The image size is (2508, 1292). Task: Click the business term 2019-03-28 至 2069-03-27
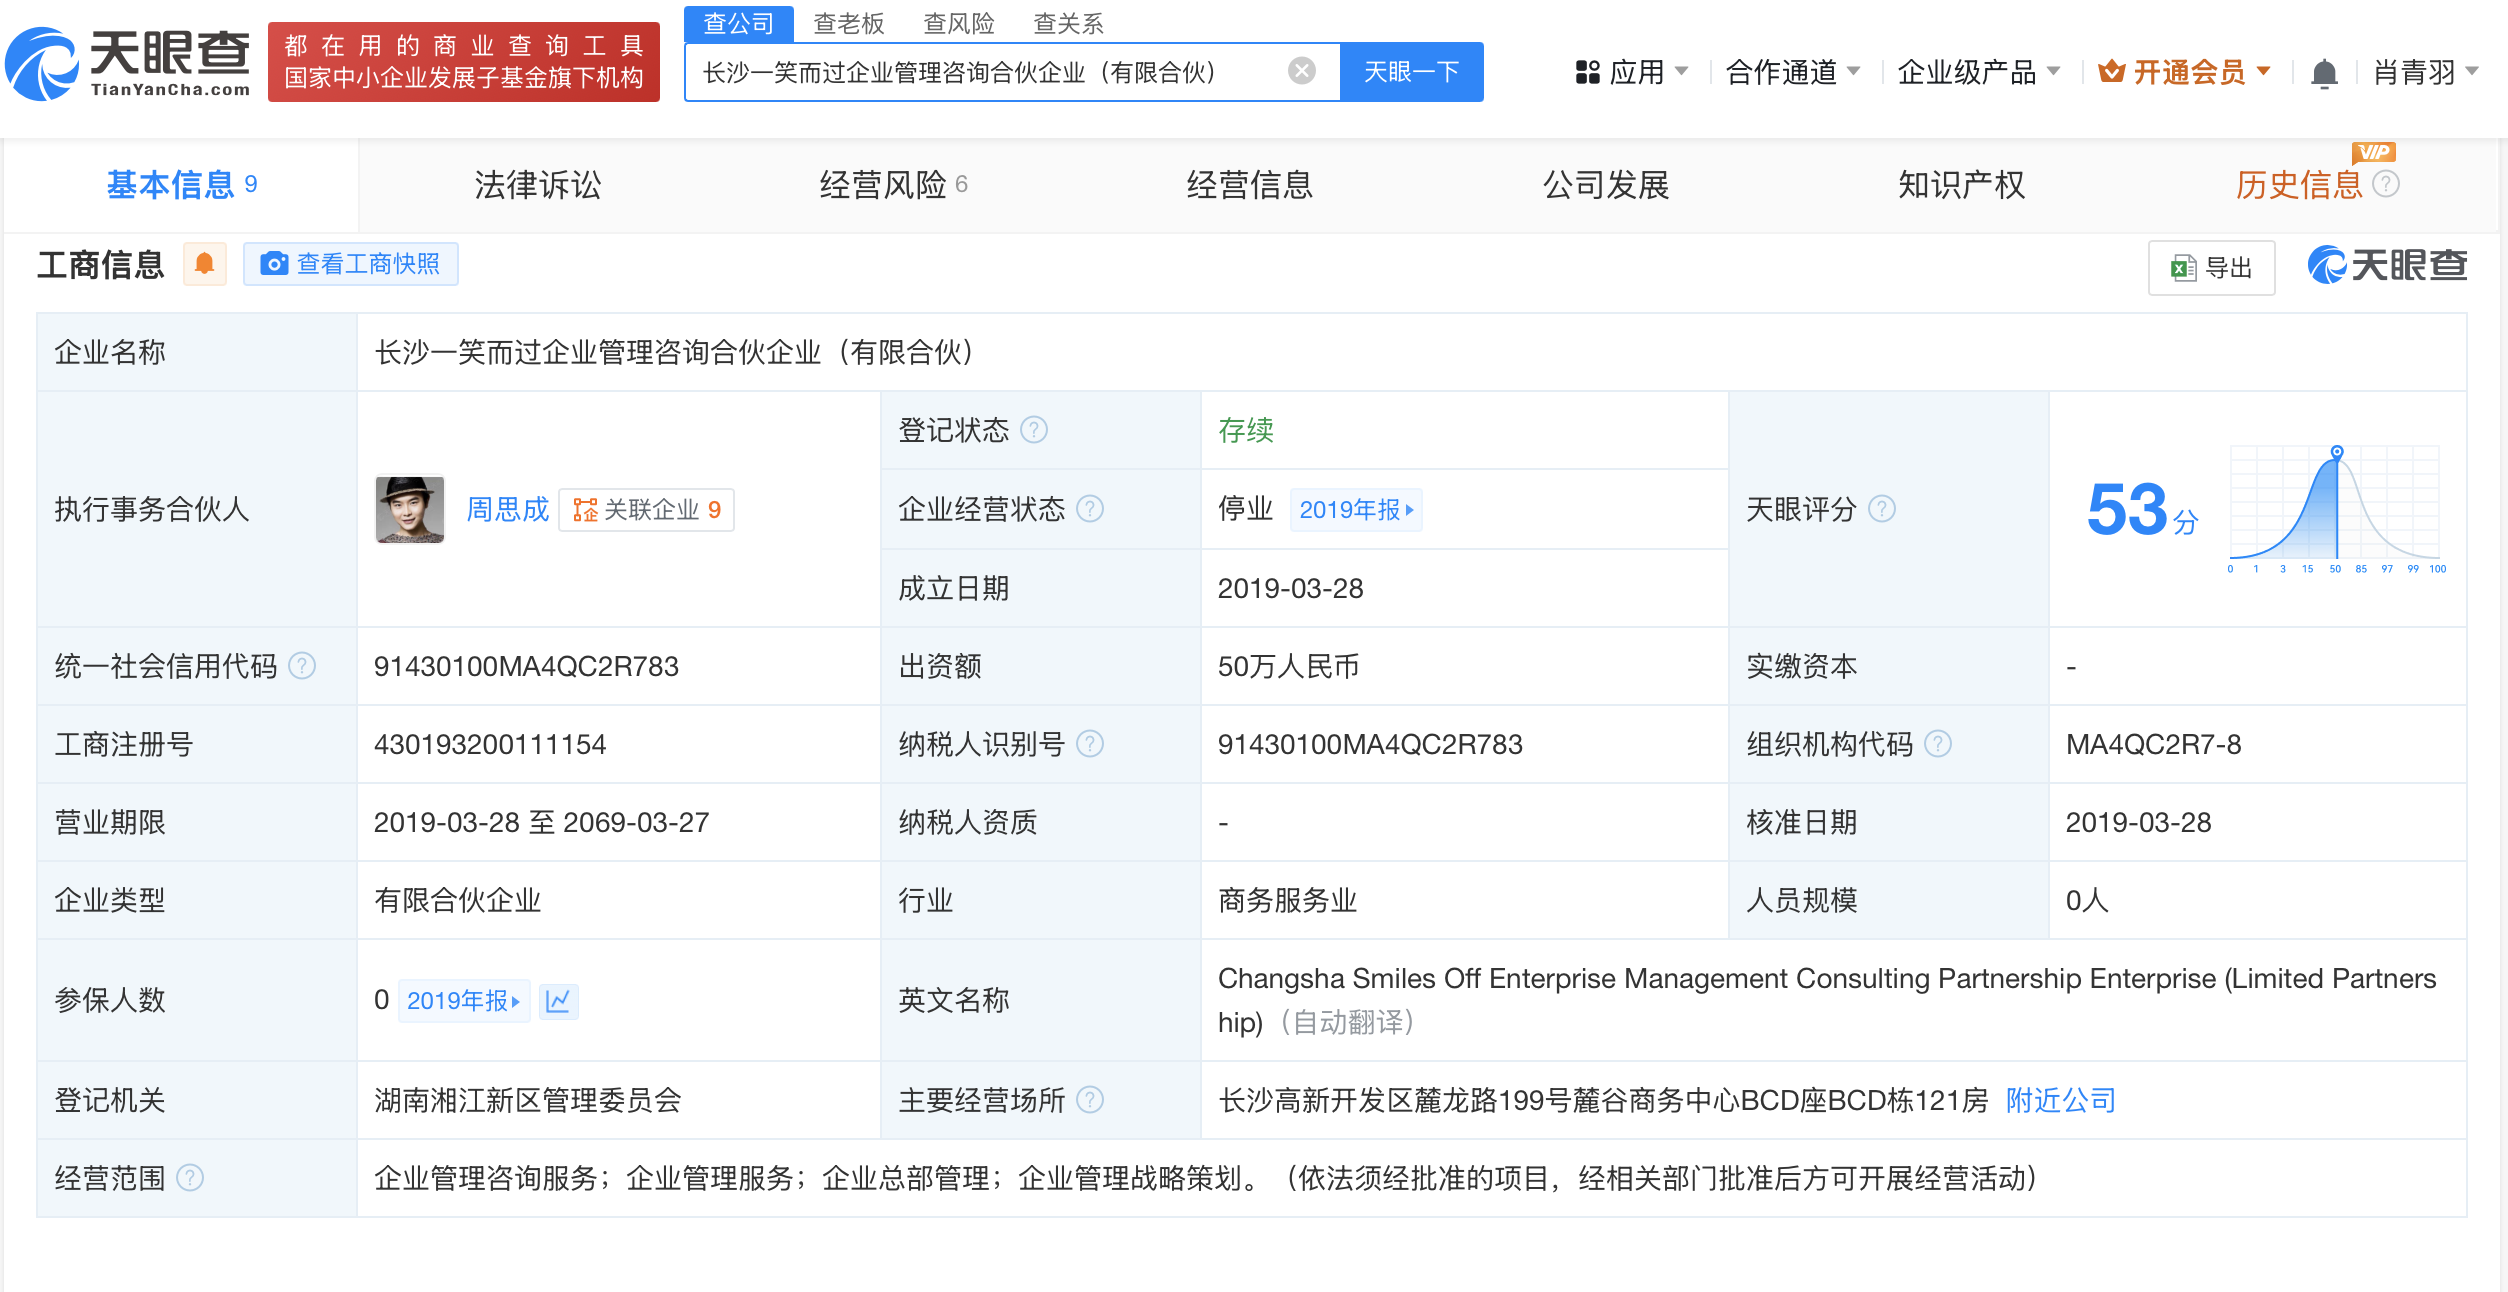pos(541,823)
